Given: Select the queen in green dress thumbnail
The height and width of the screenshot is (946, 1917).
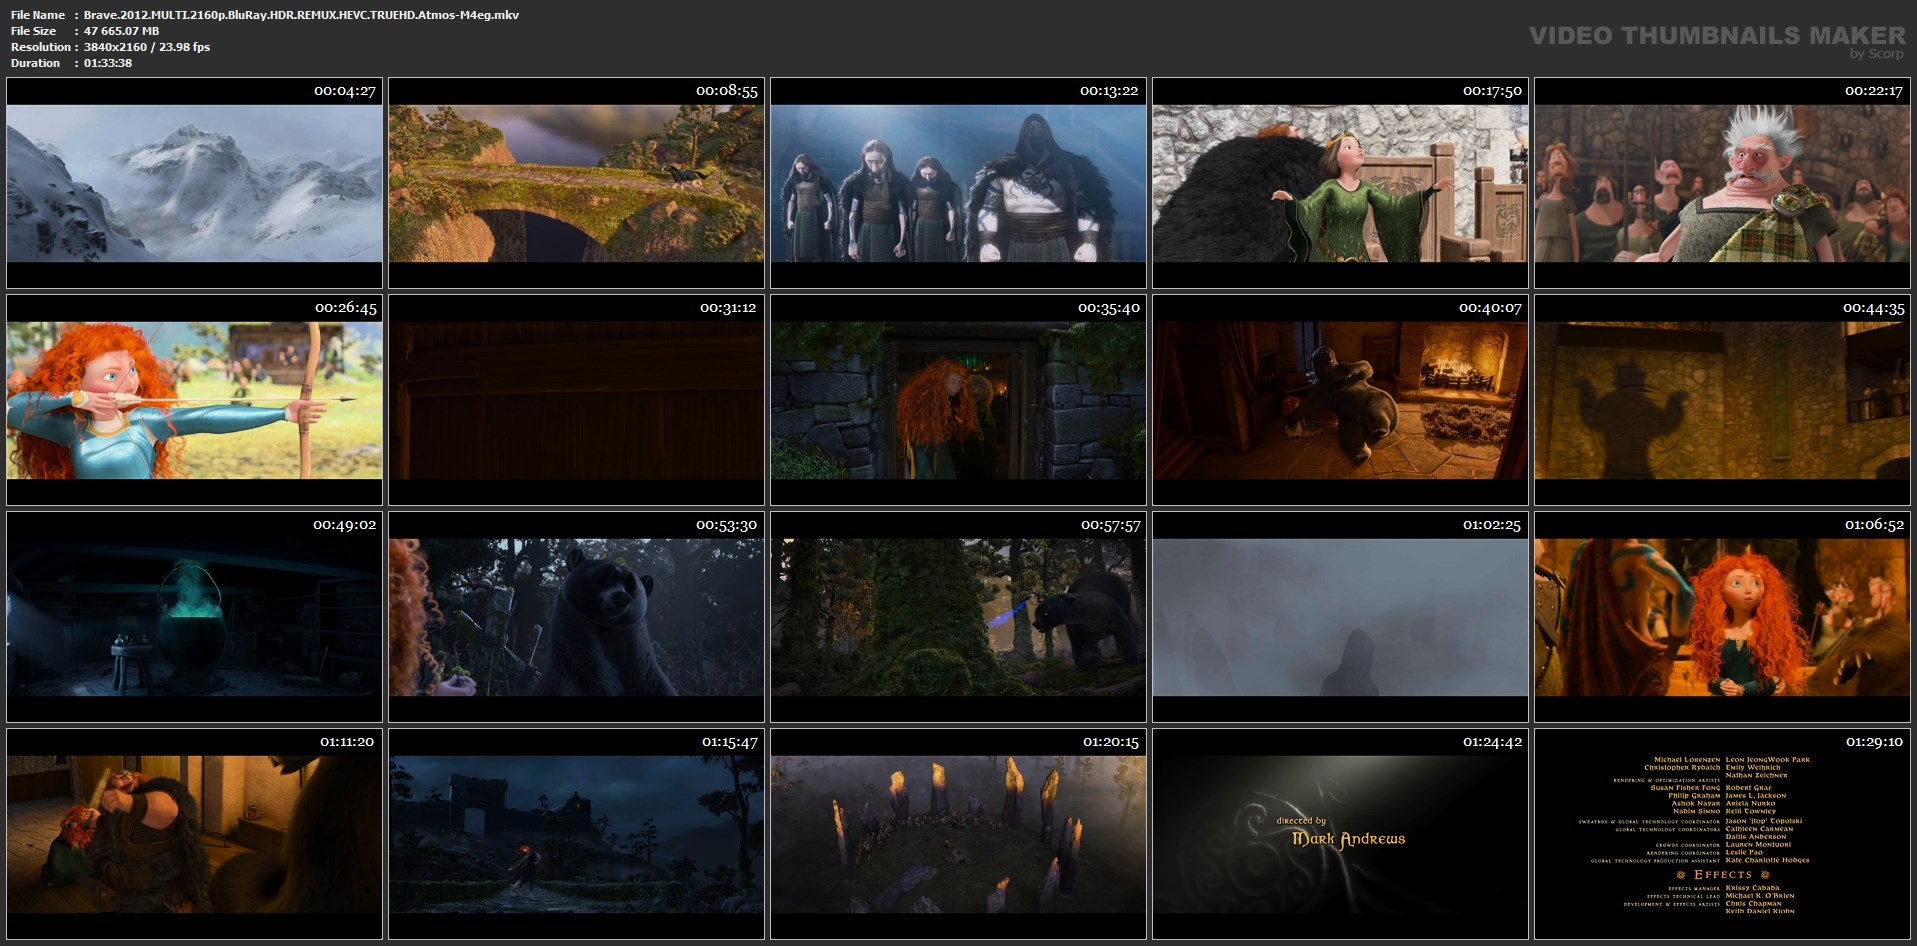Looking at the screenshot, I should tap(1340, 184).
